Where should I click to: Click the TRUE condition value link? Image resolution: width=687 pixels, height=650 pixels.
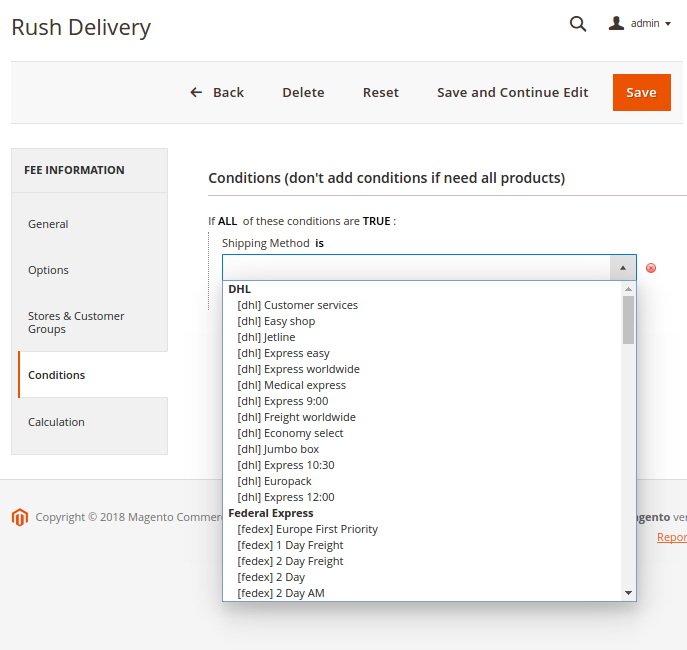coord(376,221)
